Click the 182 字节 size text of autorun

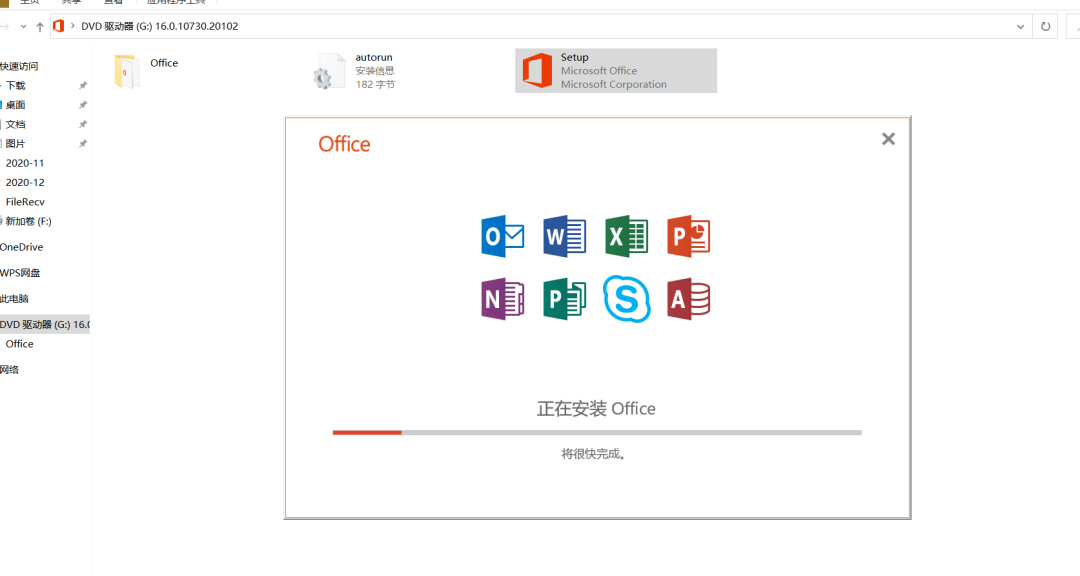pyautogui.click(x=375, y=84)
